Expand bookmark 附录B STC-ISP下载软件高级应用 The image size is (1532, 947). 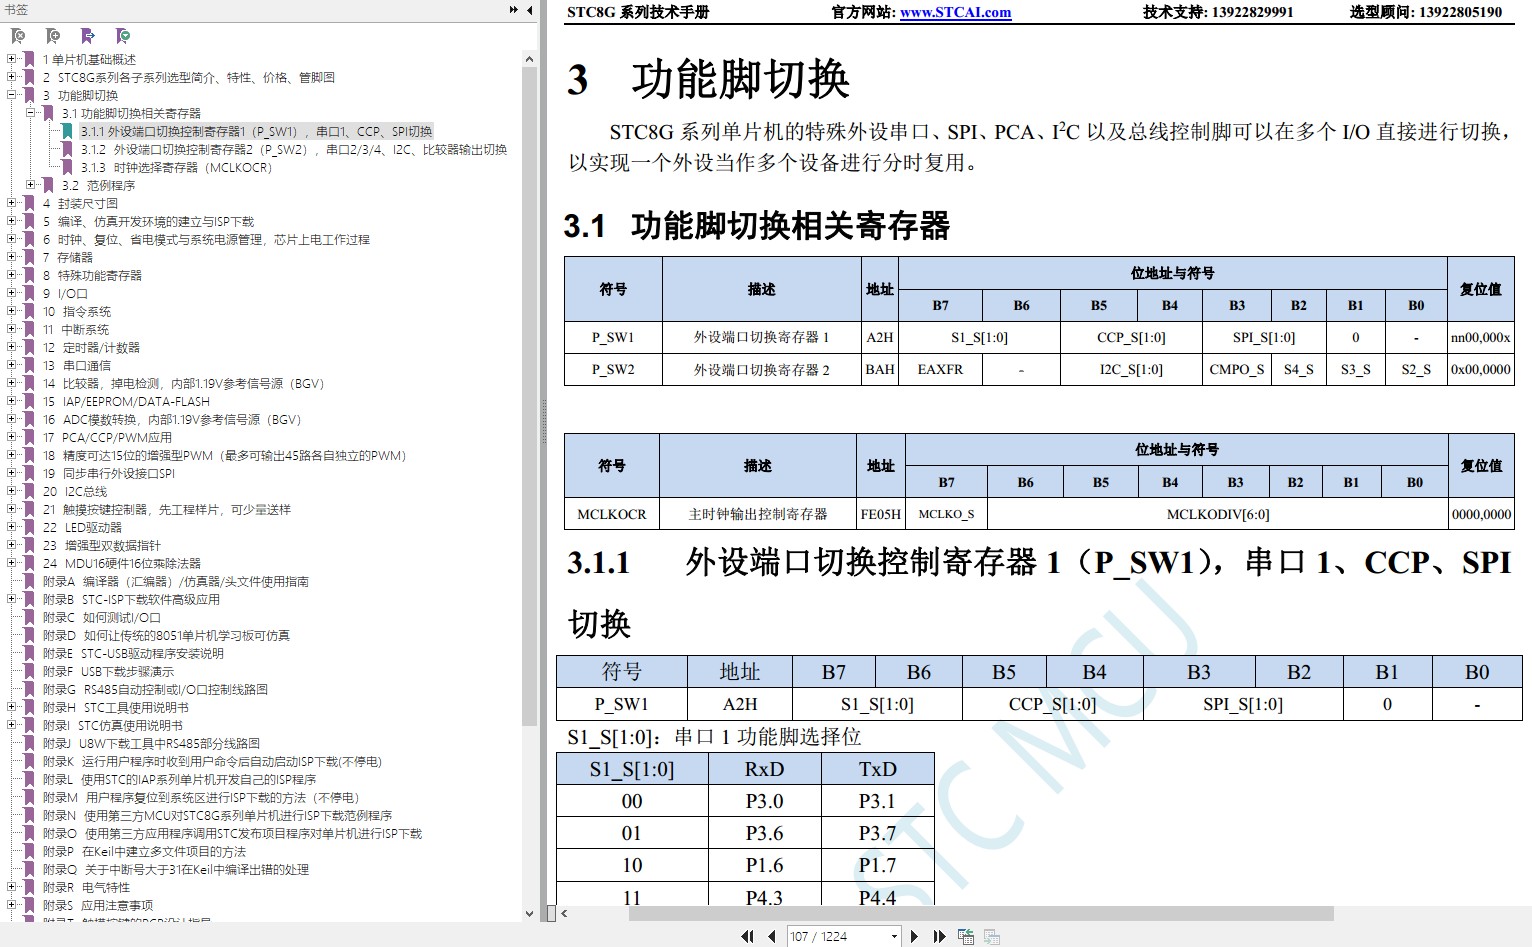coord(12,599)
